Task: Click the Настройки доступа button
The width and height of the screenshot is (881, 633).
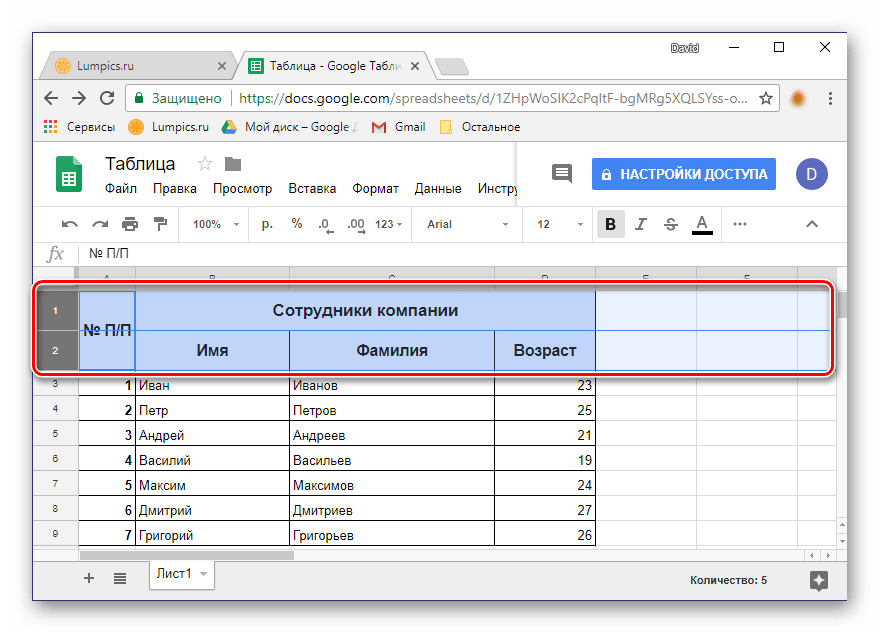Action: pos(684,173)
